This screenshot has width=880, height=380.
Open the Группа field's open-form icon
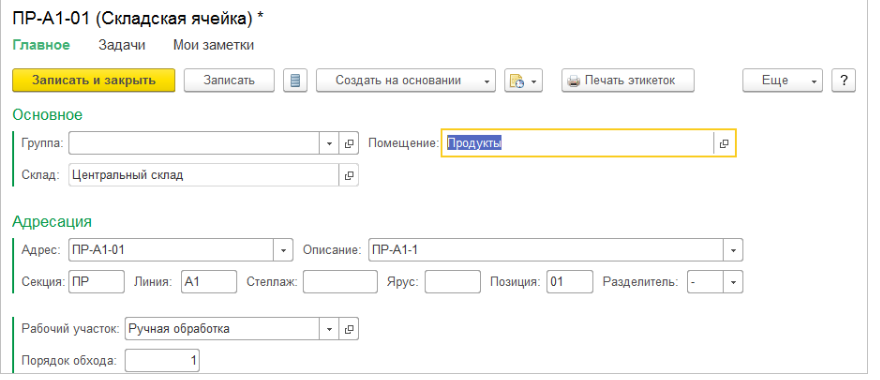point(349,143)
